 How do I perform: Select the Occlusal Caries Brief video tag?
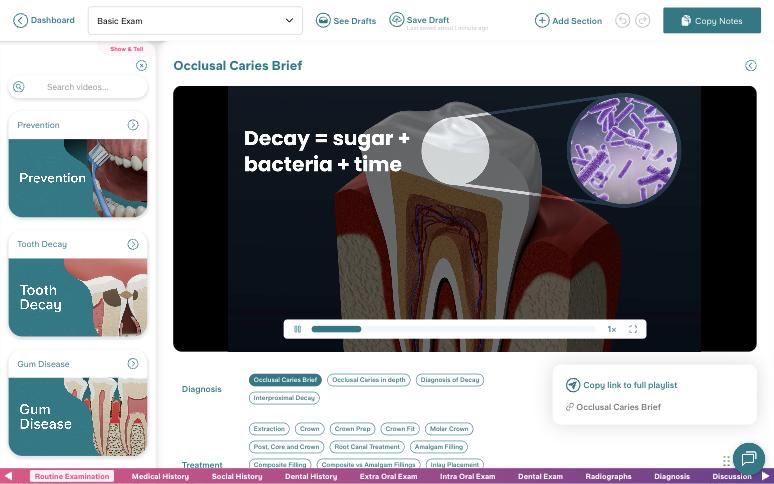(285, 380)
